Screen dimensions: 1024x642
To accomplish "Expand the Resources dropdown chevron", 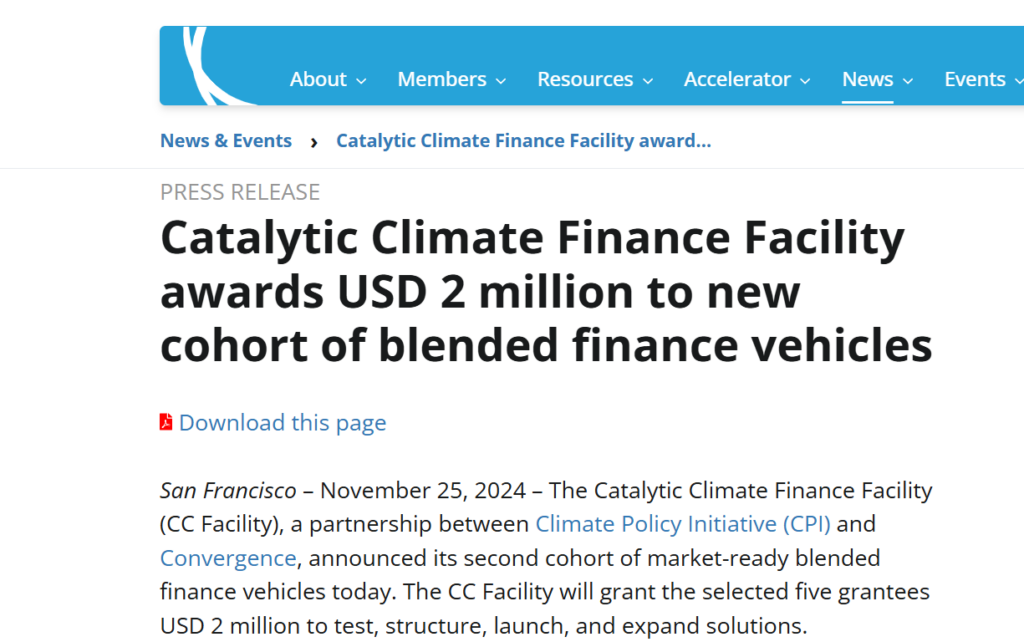I will (x=648, y=81).
